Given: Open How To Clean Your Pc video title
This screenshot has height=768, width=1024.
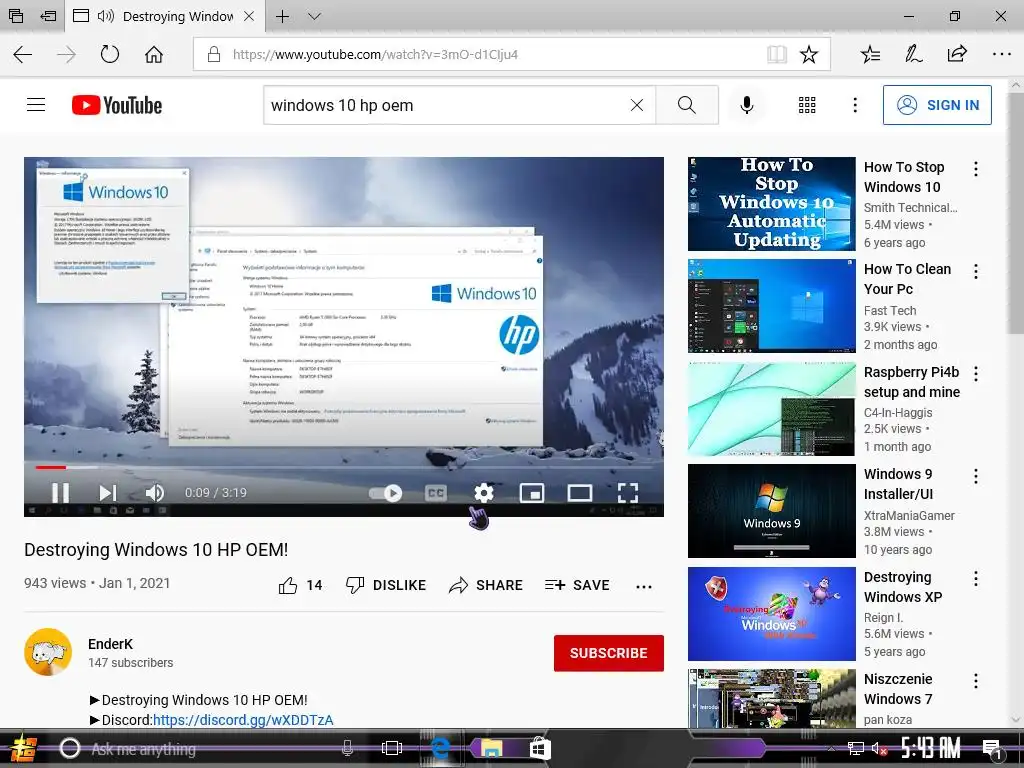Looking at the screenshot, I should click(x=907, y=279).
